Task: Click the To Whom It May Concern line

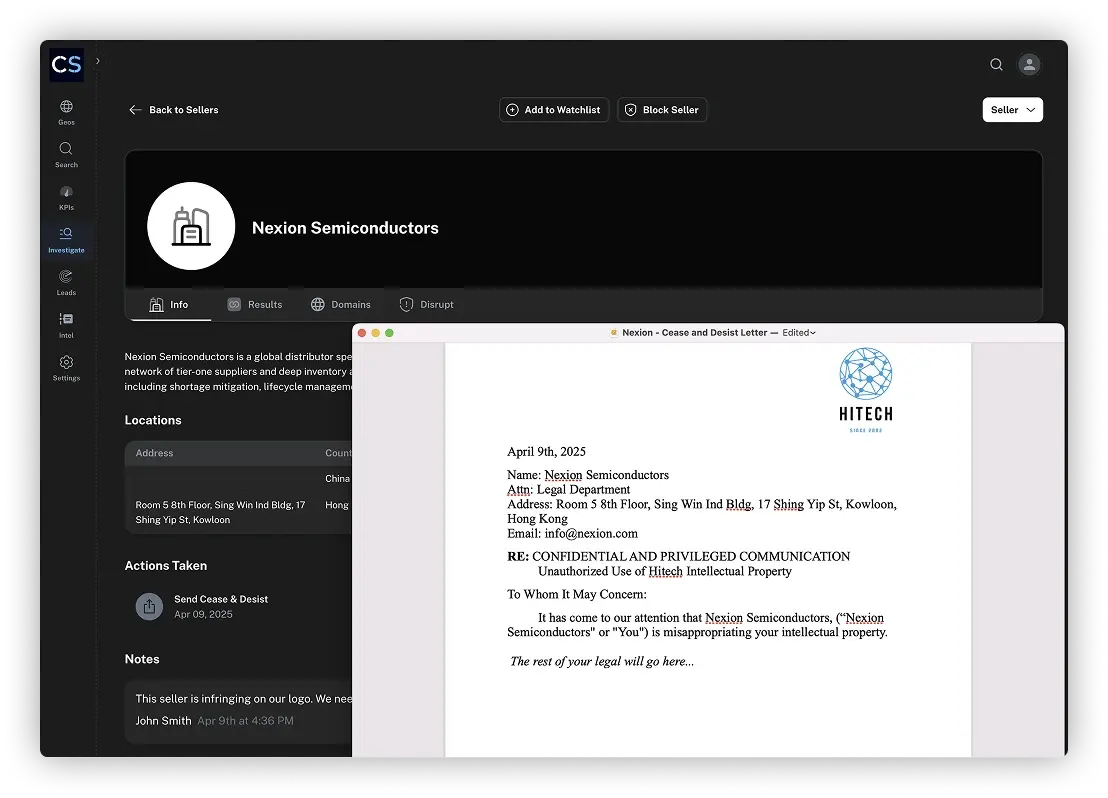Action: click(x=577, y=594)
